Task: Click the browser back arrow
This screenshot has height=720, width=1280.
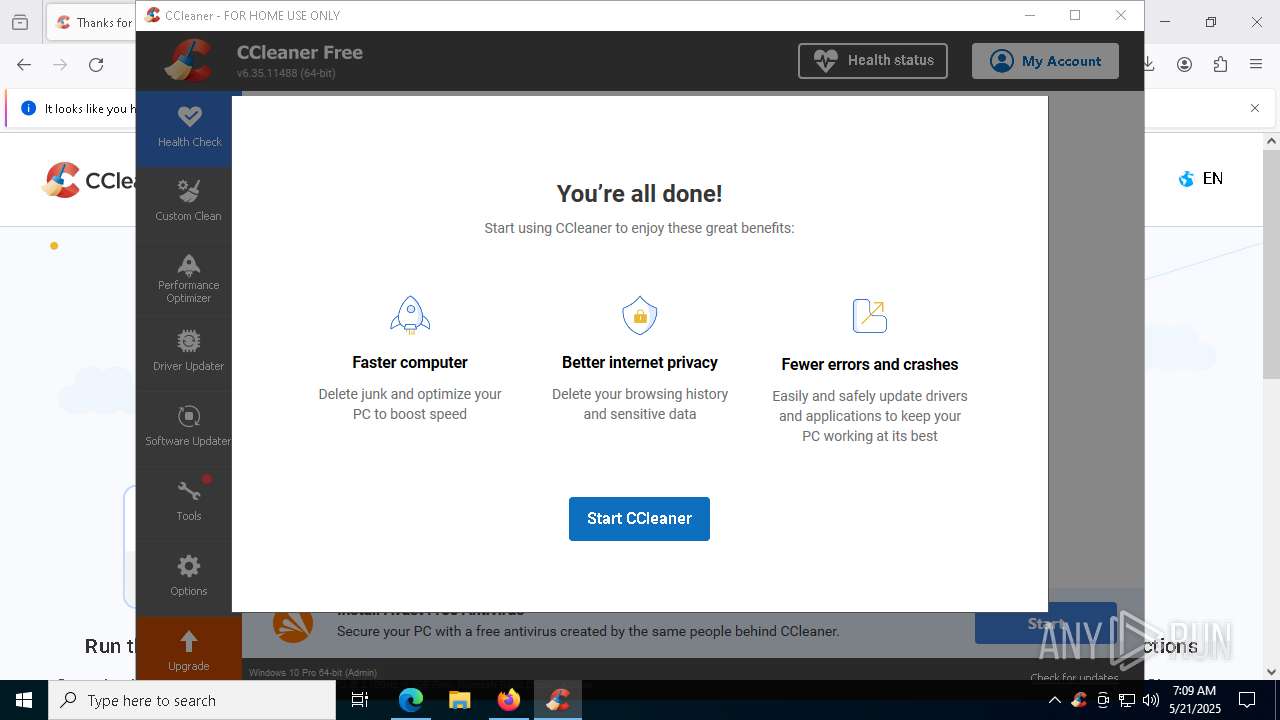Action: (24, 65)
